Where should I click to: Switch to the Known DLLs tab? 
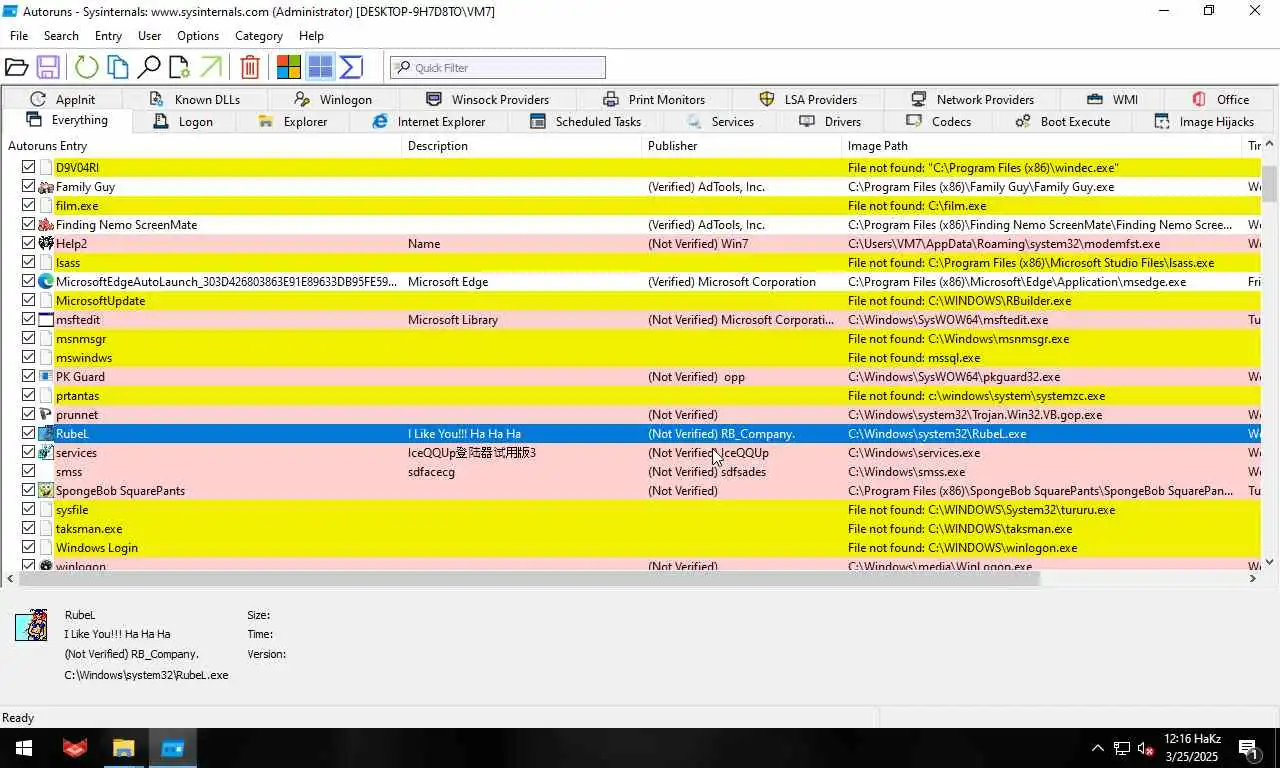click(x=196, y=99)
